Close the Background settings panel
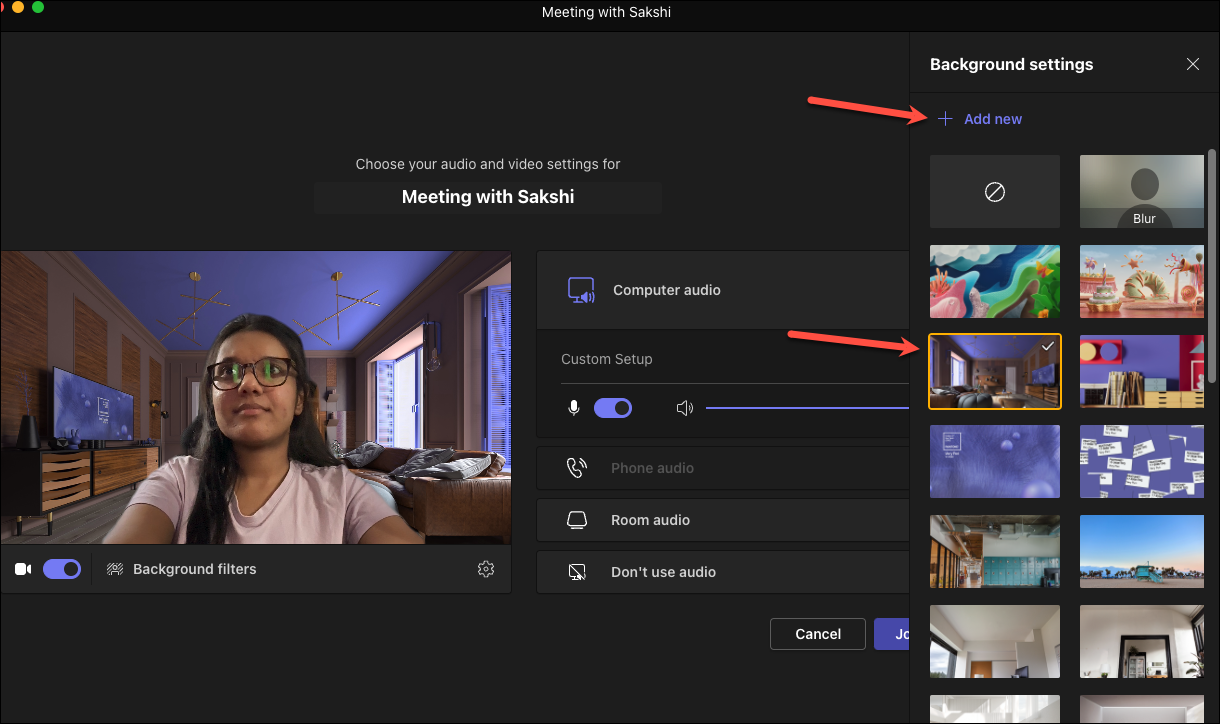1220x724 pixels. point(1193,64)
